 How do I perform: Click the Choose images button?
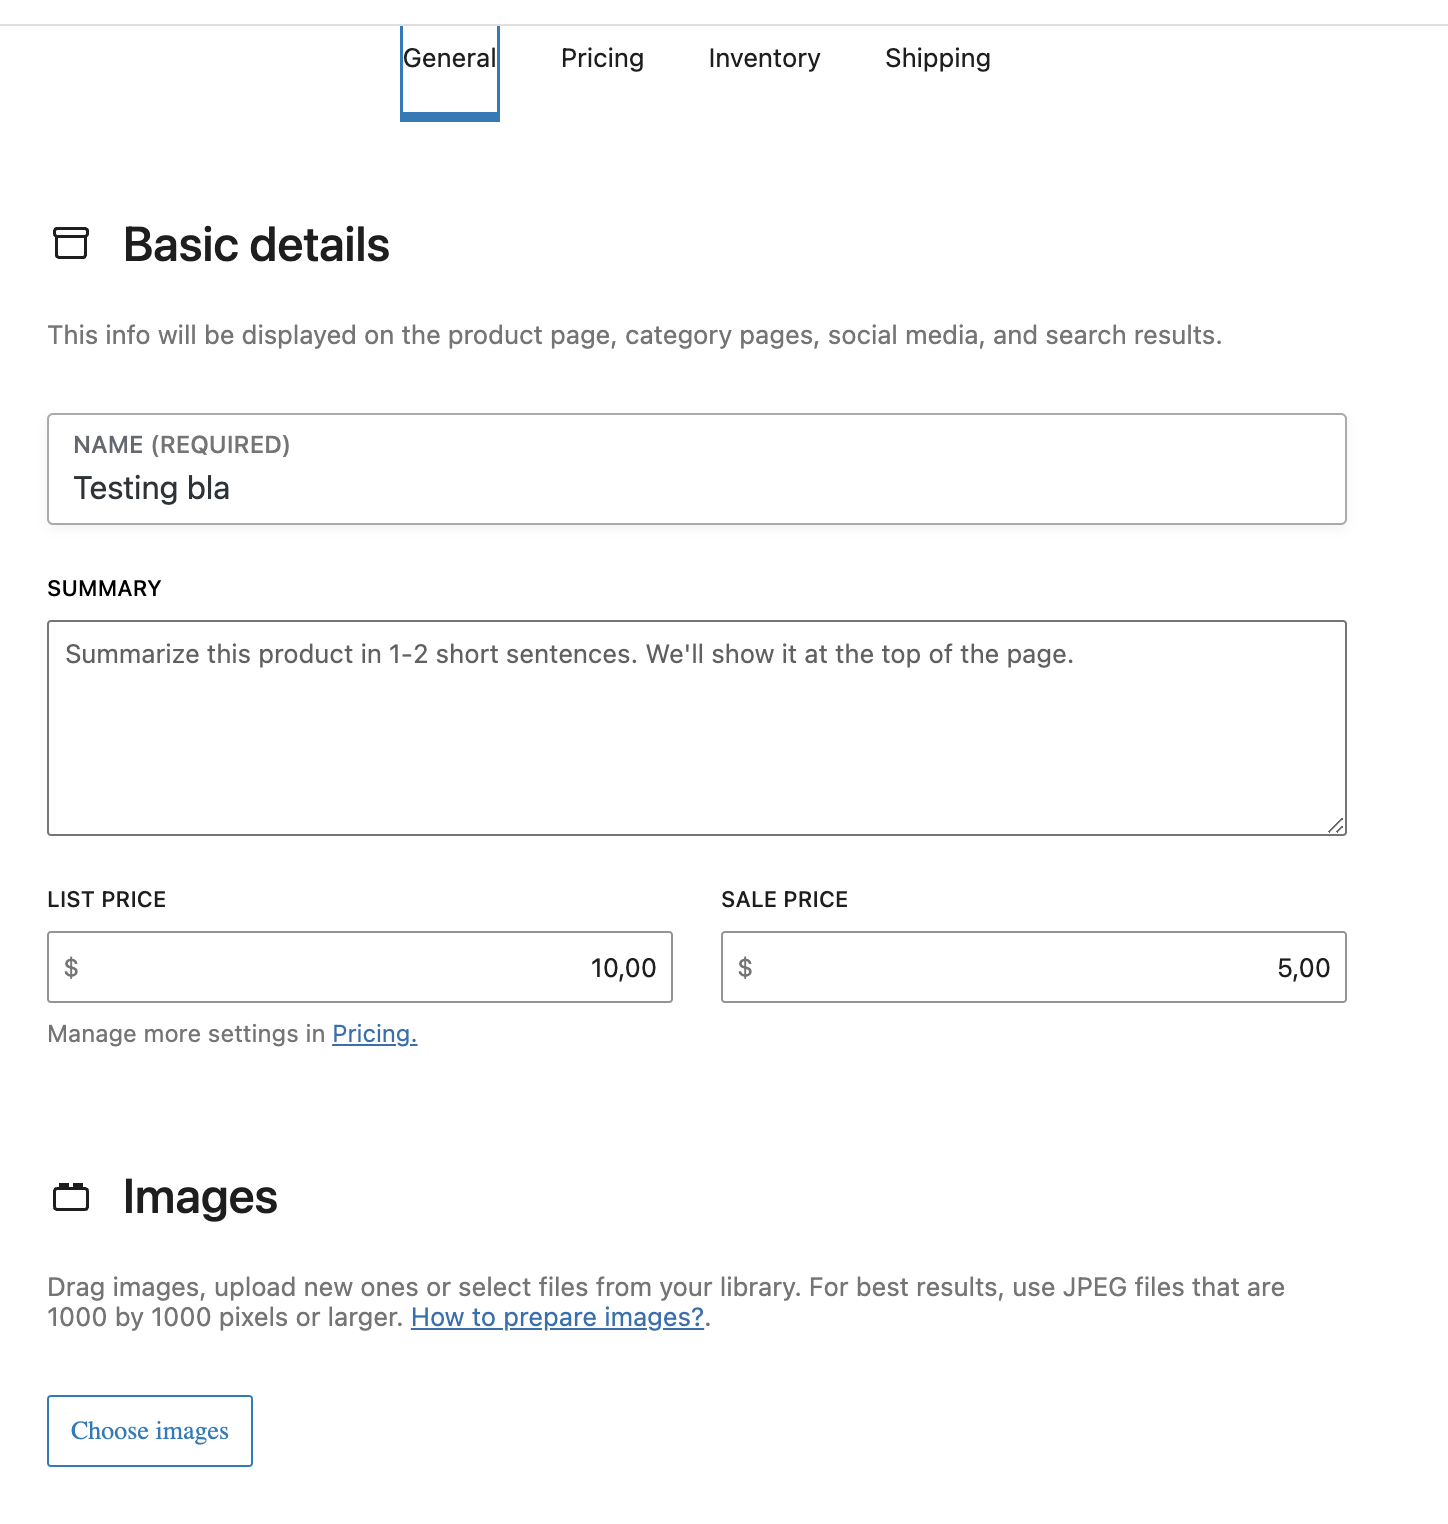(x=149, y=1431)
